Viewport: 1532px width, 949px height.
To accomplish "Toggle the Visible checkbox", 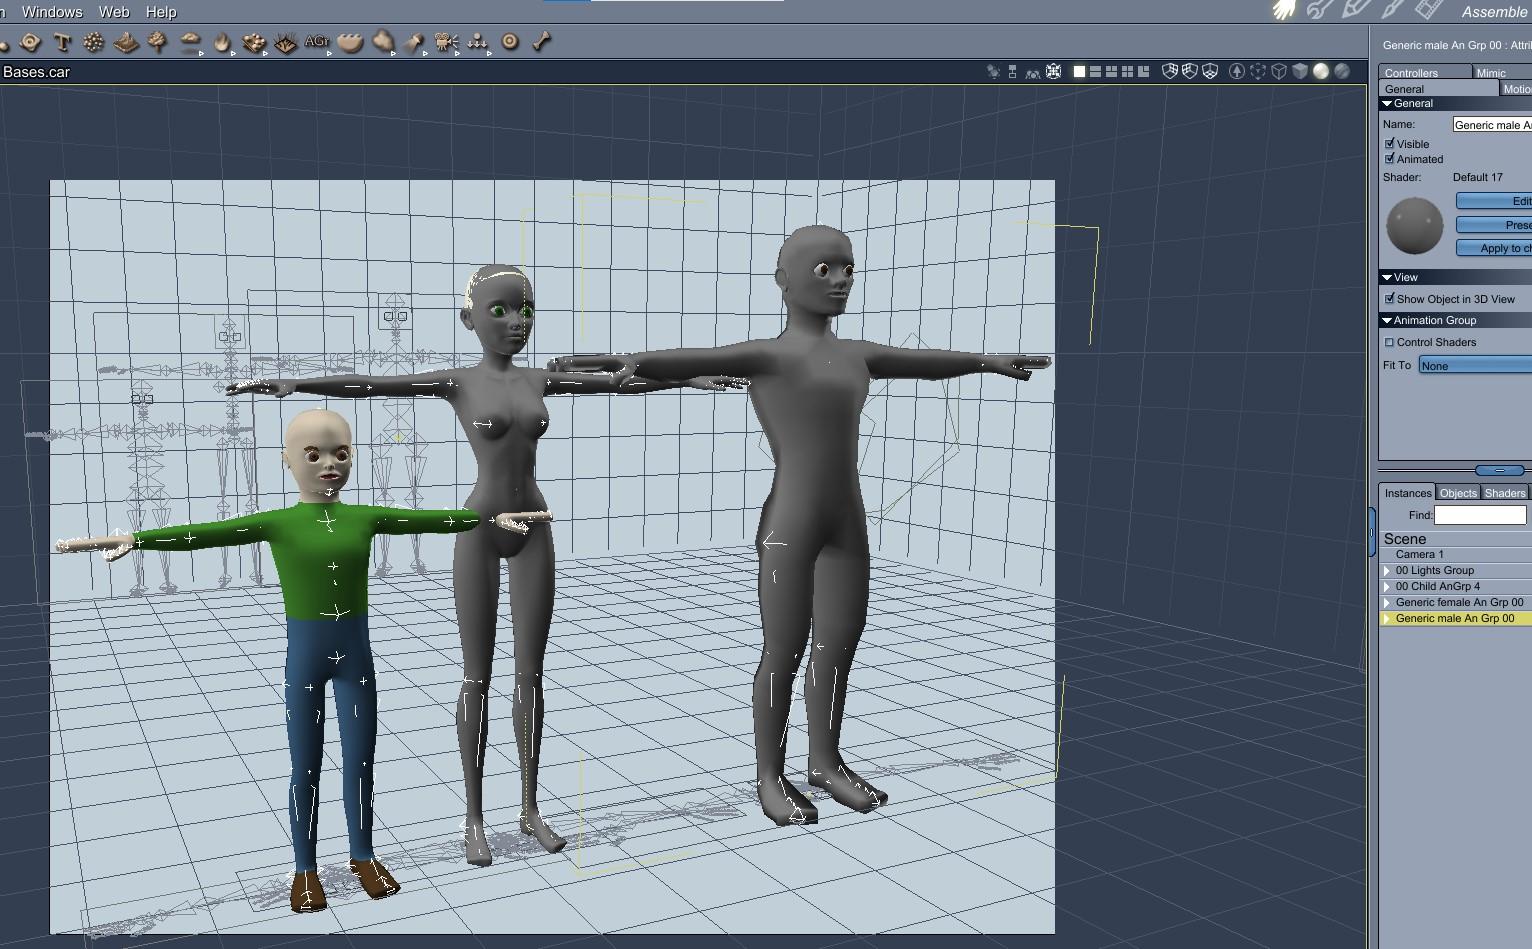I will [1389, 144].
